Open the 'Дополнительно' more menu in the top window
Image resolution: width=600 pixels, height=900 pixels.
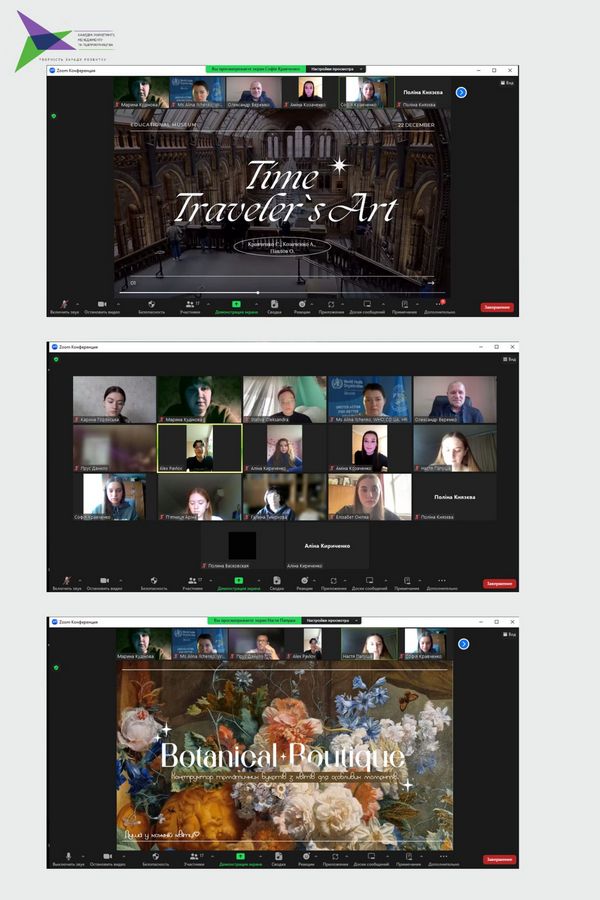440,303
